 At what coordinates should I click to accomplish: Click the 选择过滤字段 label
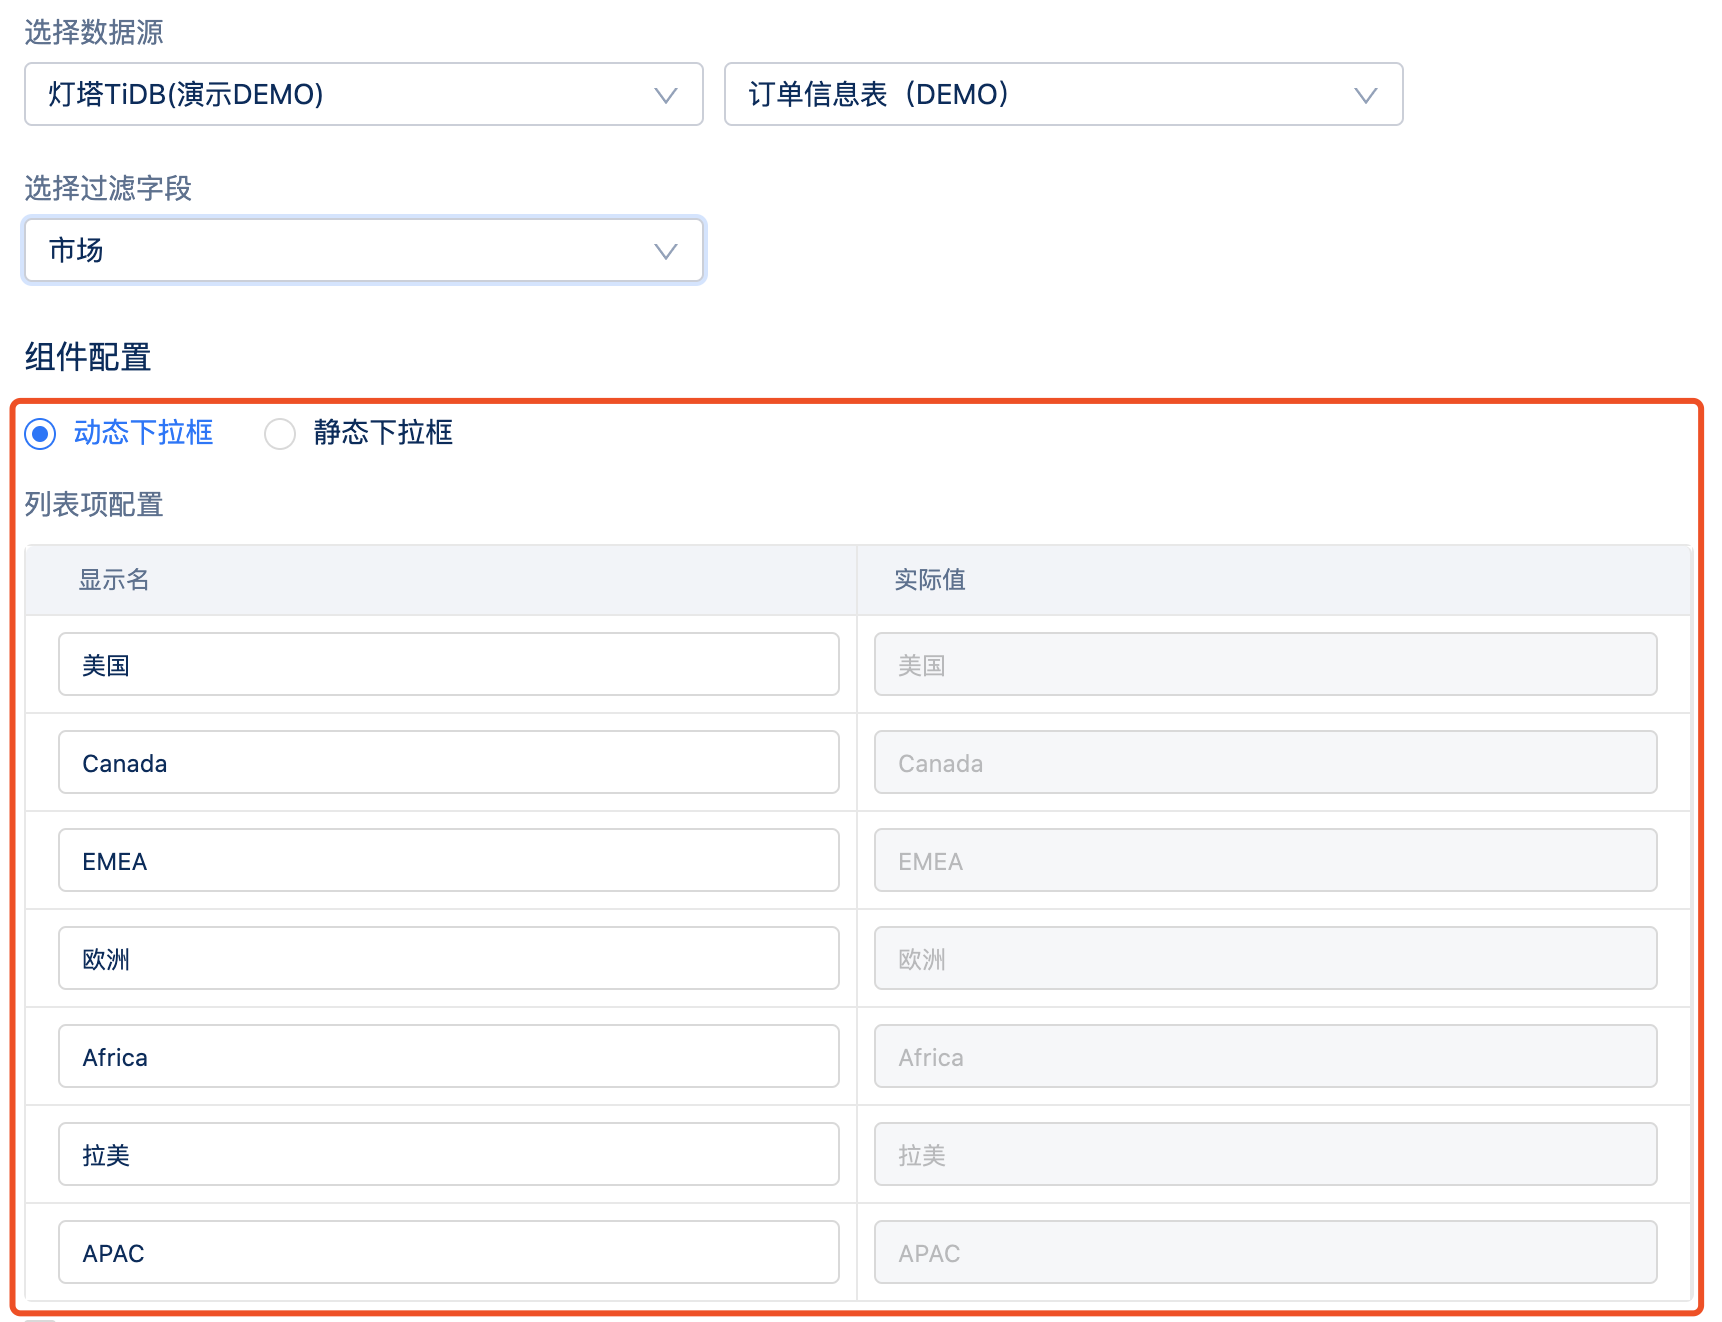point(108,188)
